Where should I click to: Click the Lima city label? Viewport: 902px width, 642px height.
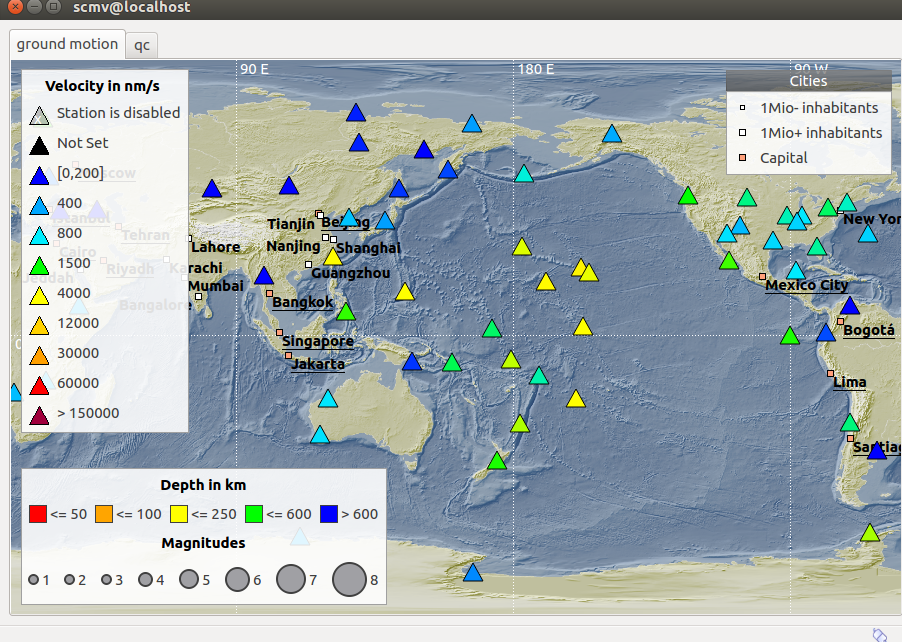tap(850, 383)
